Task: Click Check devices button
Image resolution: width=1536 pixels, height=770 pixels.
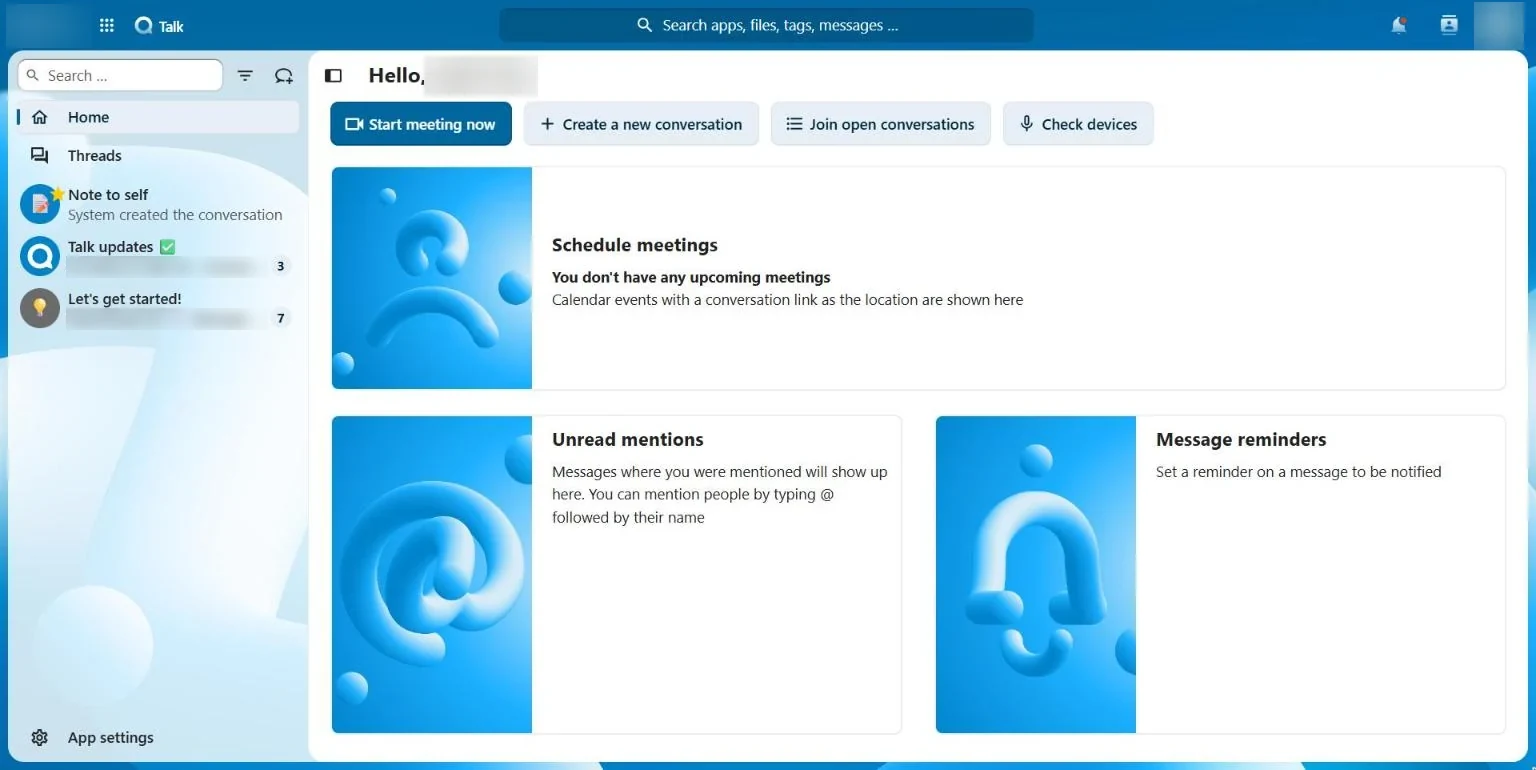Action: click(1078, 124)
